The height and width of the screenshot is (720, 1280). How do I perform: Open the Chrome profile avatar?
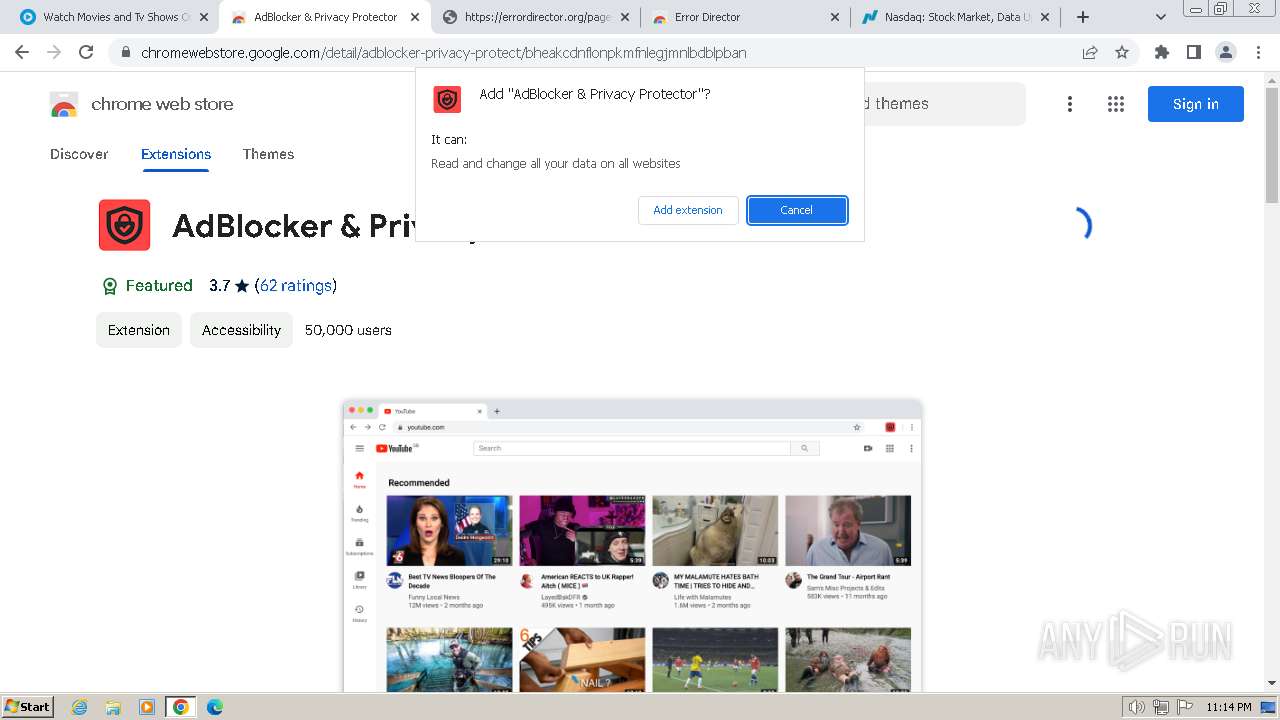(x=1225, y=52)
